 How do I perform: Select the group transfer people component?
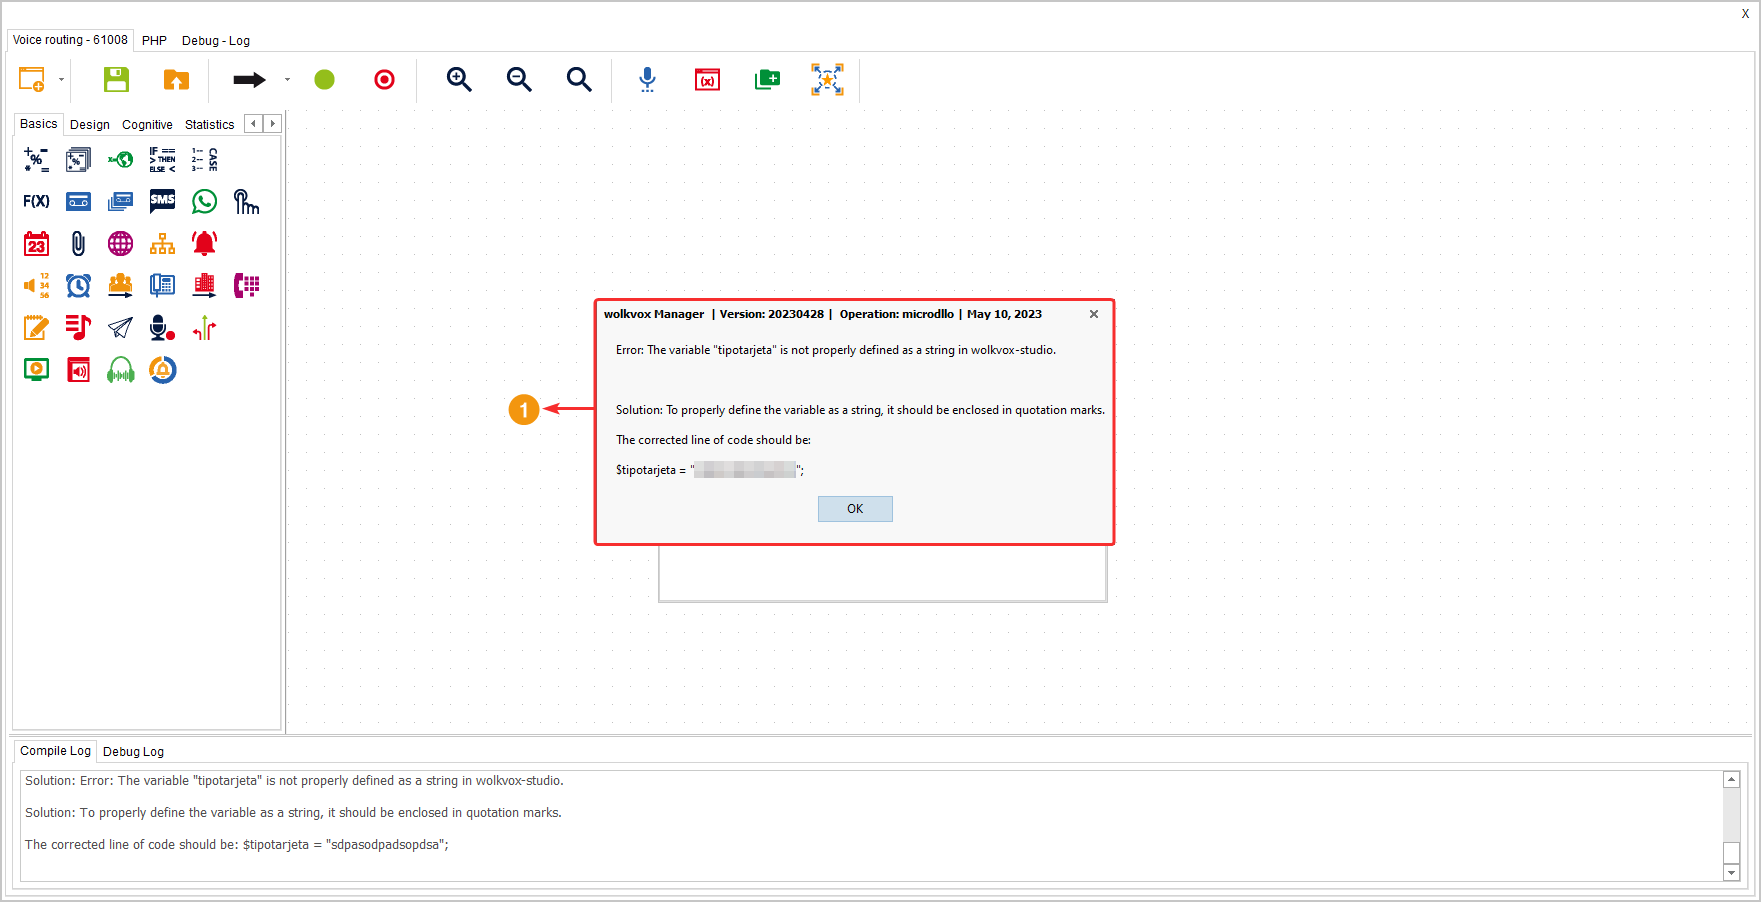click(120, 285)
